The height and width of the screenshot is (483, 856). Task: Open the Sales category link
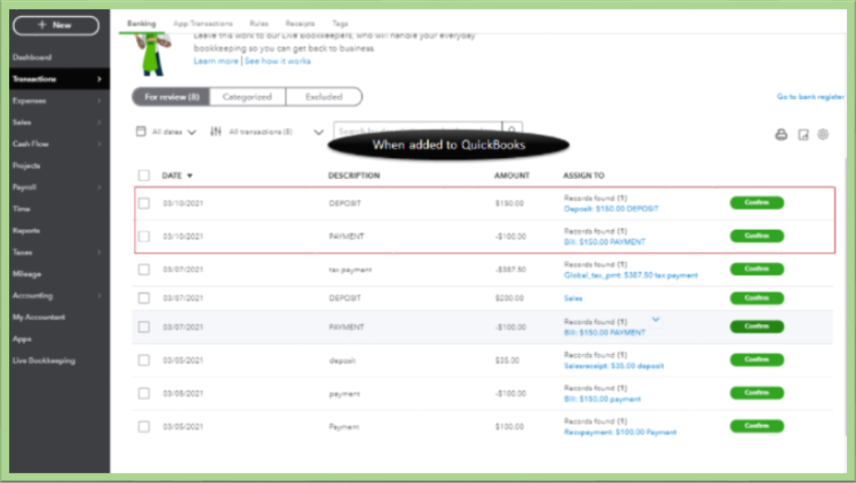pyautogui.click(x=573, y=299)
